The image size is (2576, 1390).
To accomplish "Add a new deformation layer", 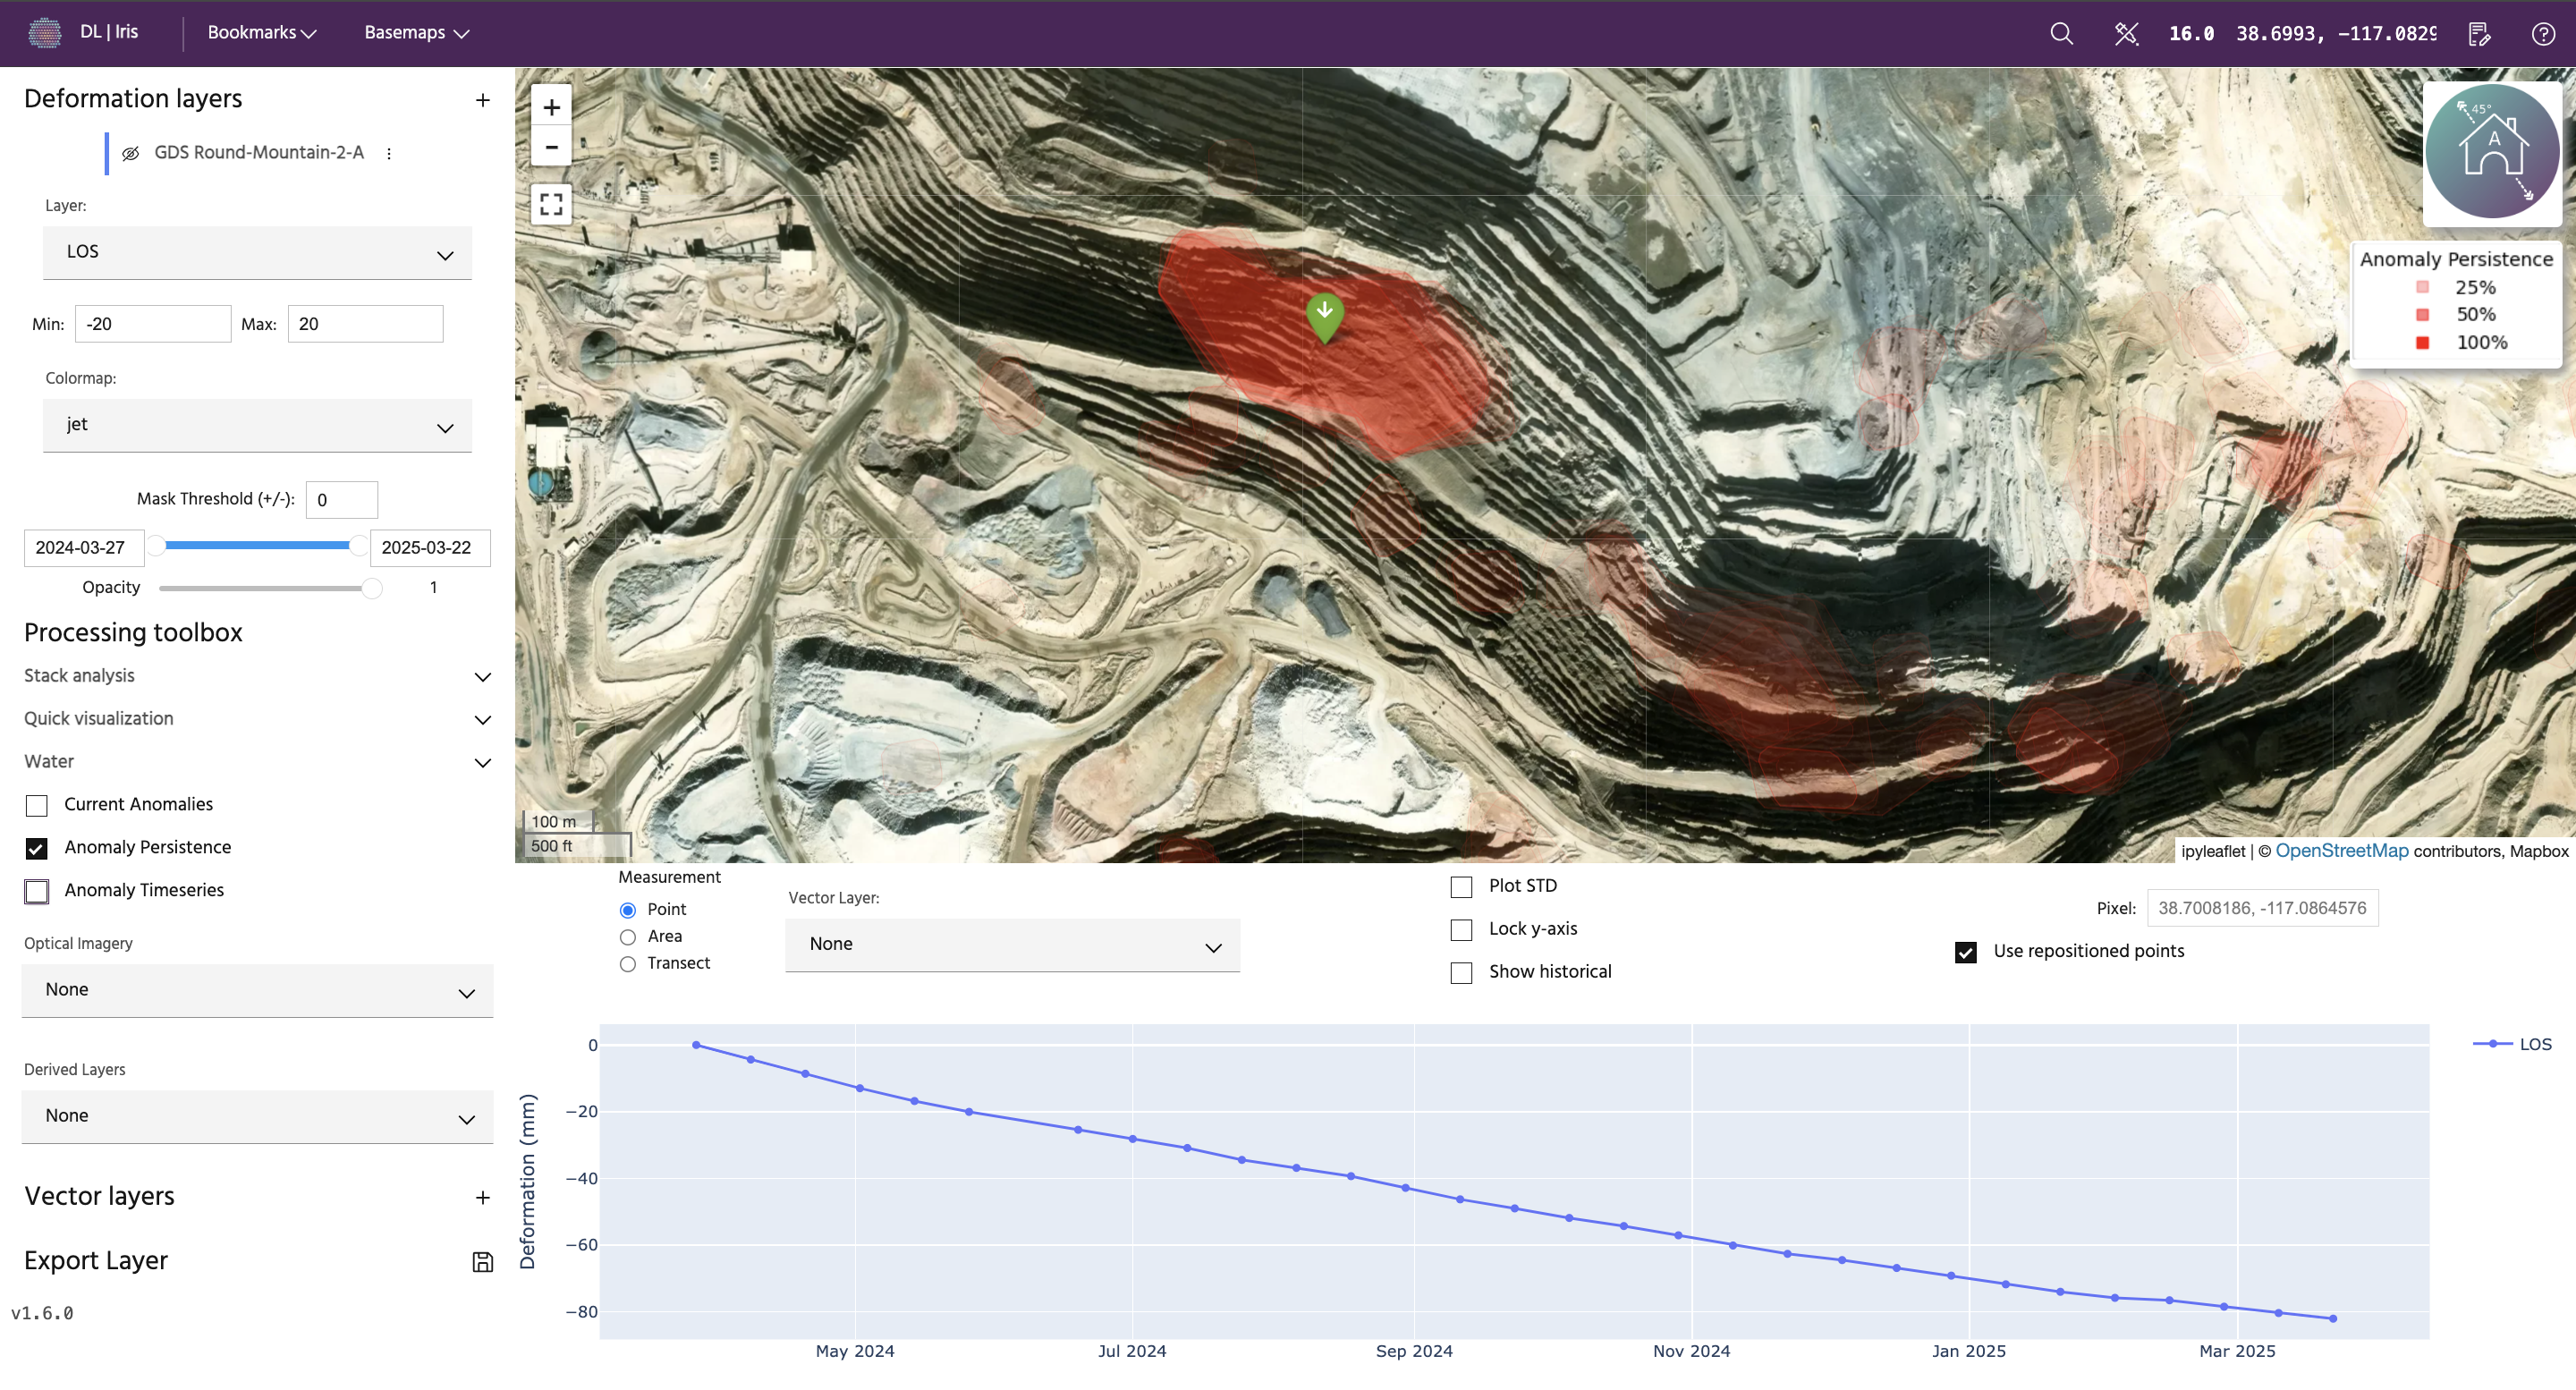I will point(482,99).
